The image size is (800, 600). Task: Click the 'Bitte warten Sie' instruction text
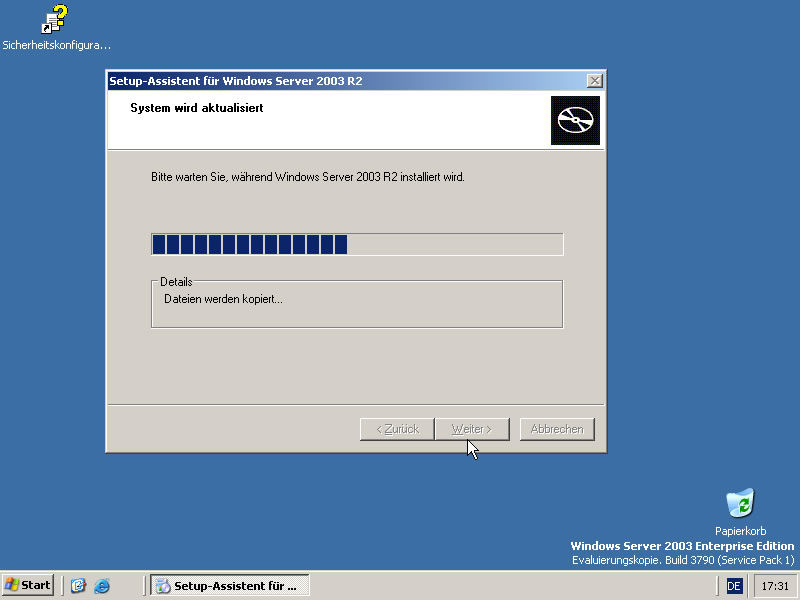point(307,177)
